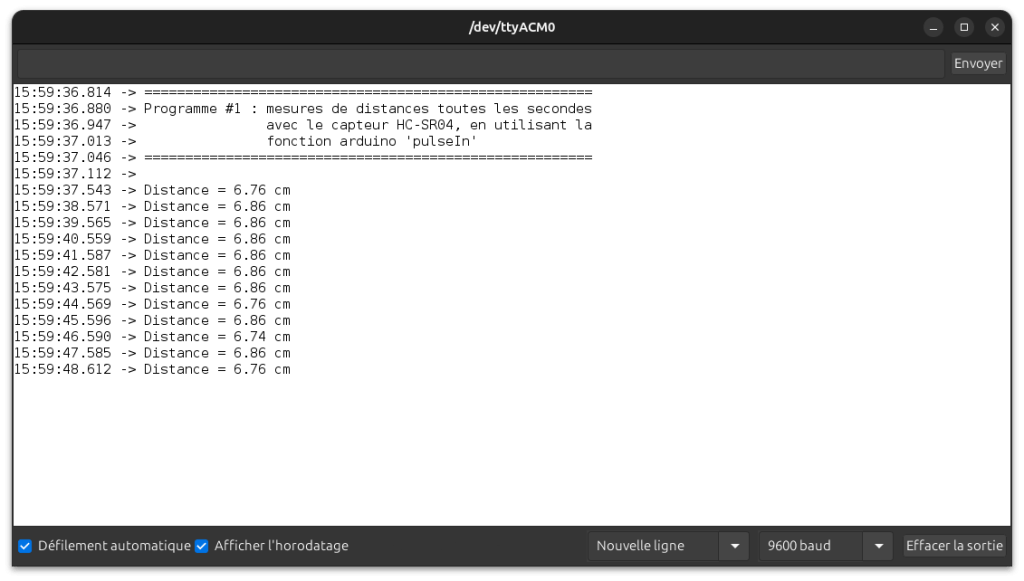
Task: Close the /dev/ttyACM0 serial monitor window
Action: pos(995,27)
